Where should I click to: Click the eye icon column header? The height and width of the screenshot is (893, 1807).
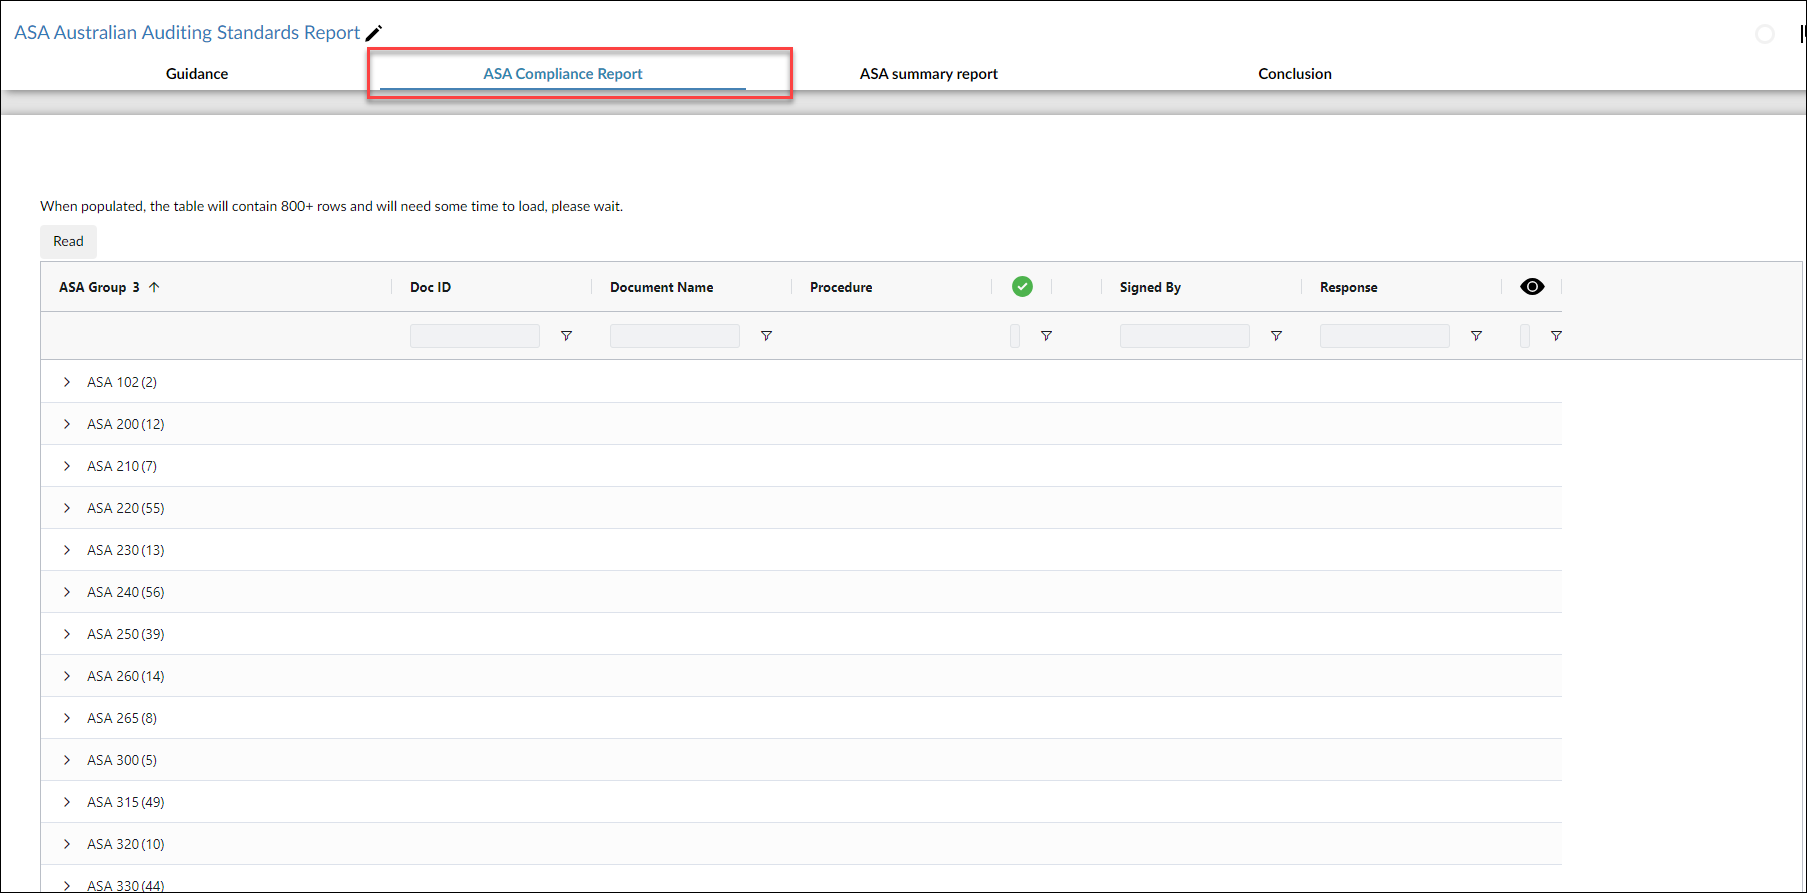(1532, 287)
